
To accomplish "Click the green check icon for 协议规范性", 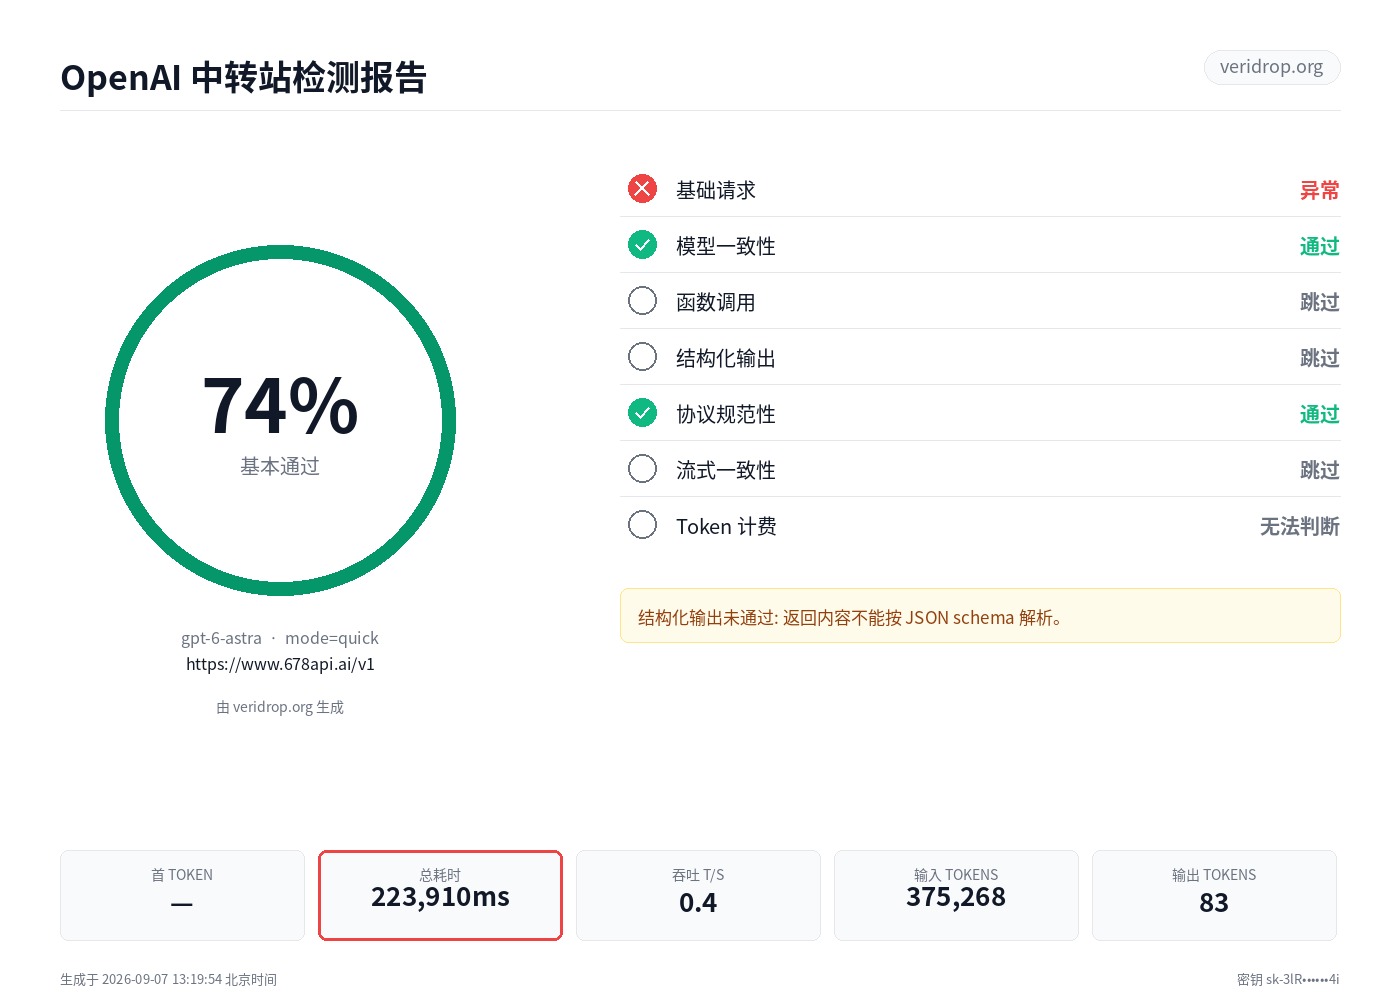I will pyautogui.click(x=642, y=413).
